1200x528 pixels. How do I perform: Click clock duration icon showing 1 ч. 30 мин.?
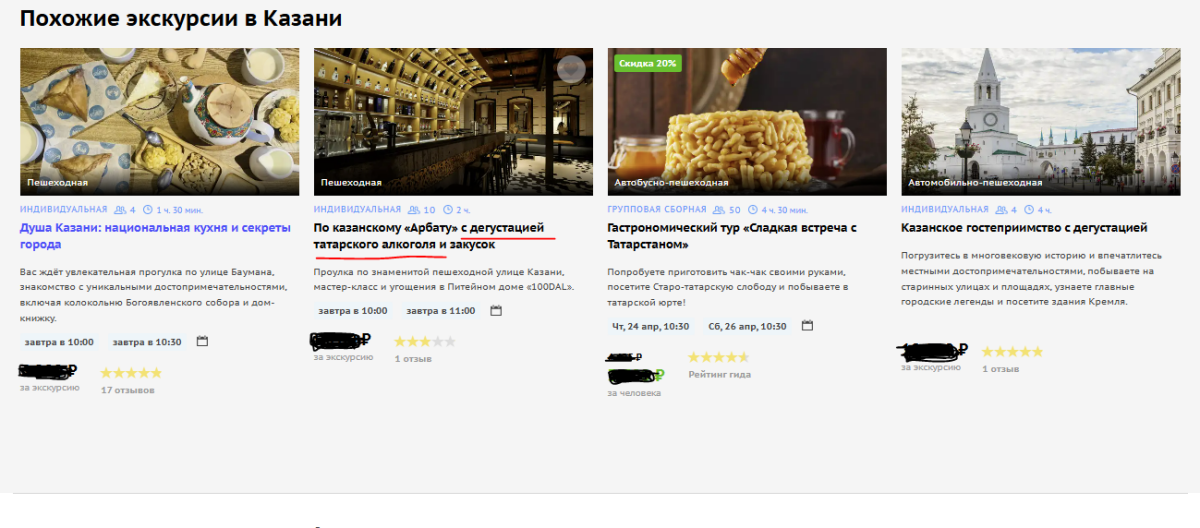[149, 210]
